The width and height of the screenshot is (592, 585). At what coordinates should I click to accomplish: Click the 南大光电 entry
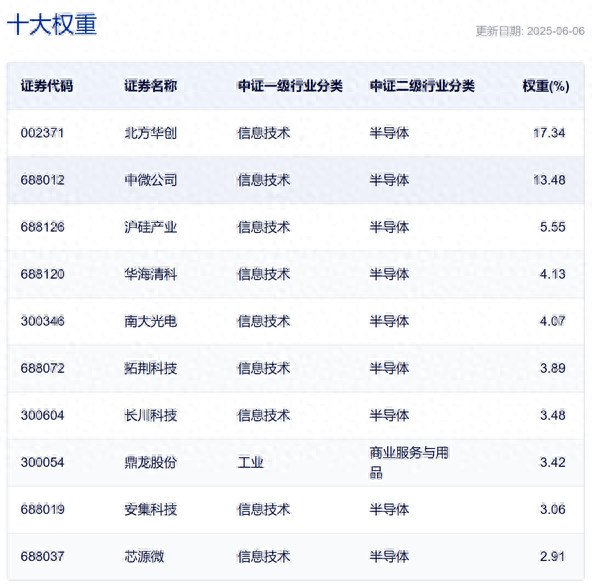(151, 321)
